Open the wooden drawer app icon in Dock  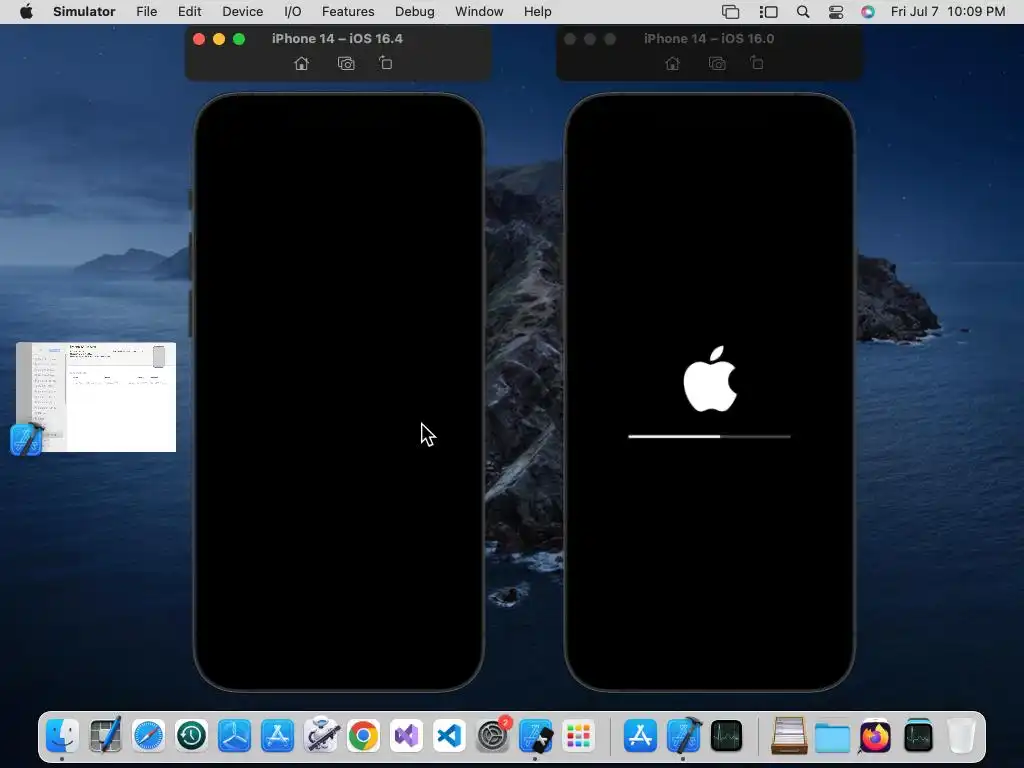pos(789,736)
